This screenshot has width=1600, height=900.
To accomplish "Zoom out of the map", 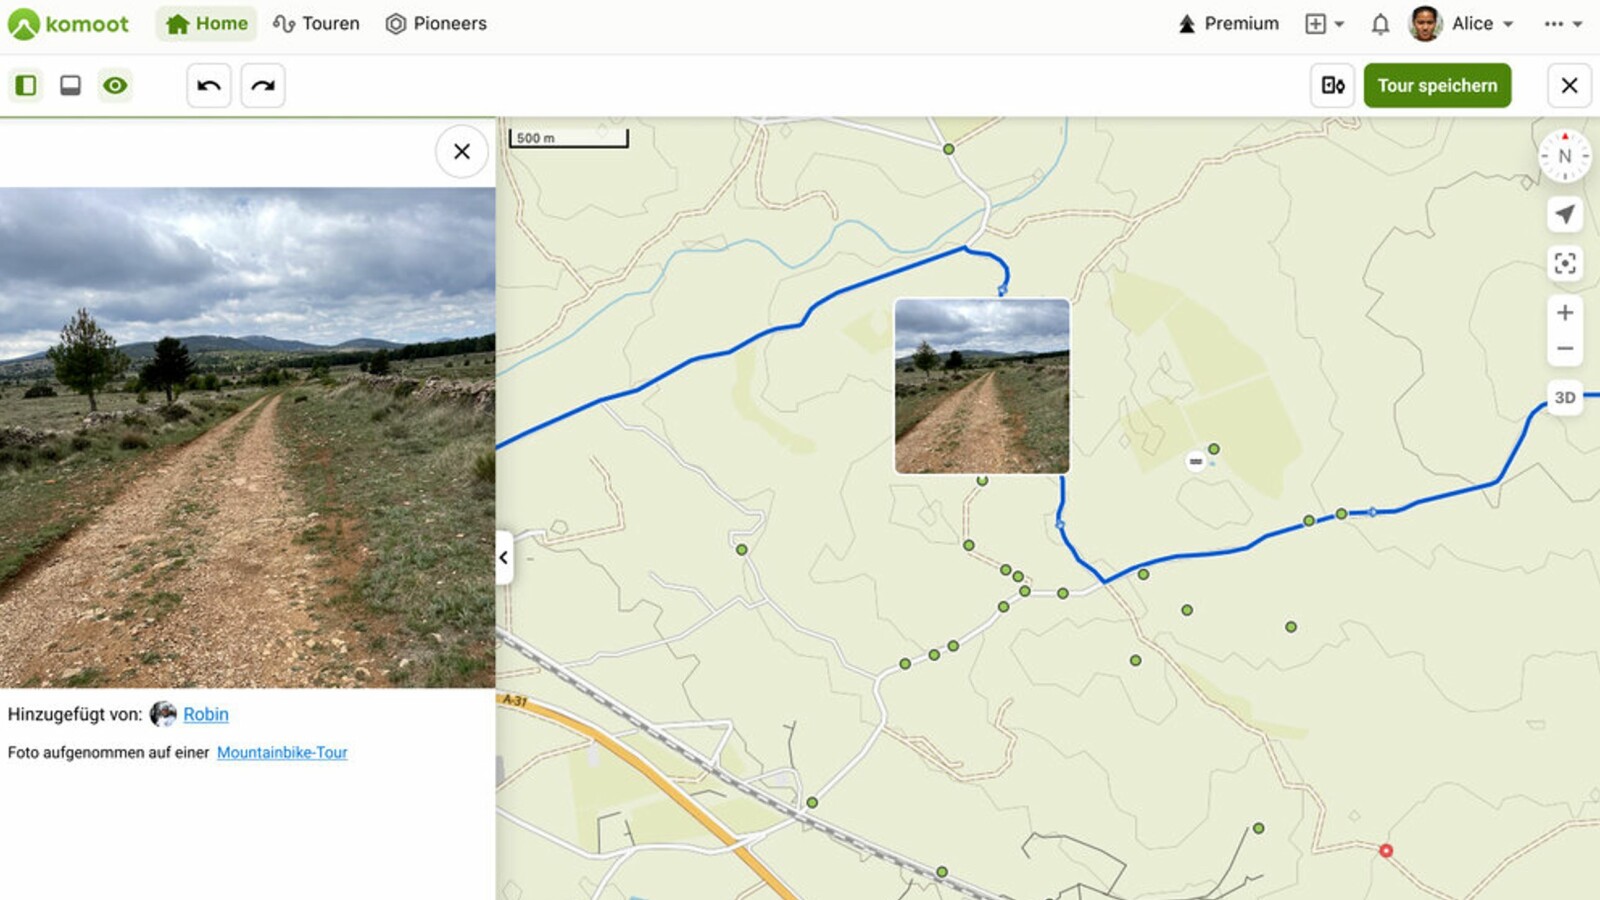I will click(1564, 349).
